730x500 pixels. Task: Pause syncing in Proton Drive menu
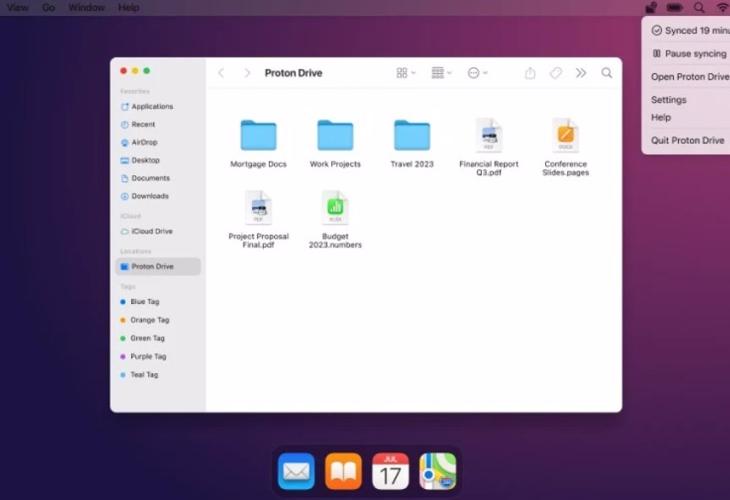click(688, 54)
